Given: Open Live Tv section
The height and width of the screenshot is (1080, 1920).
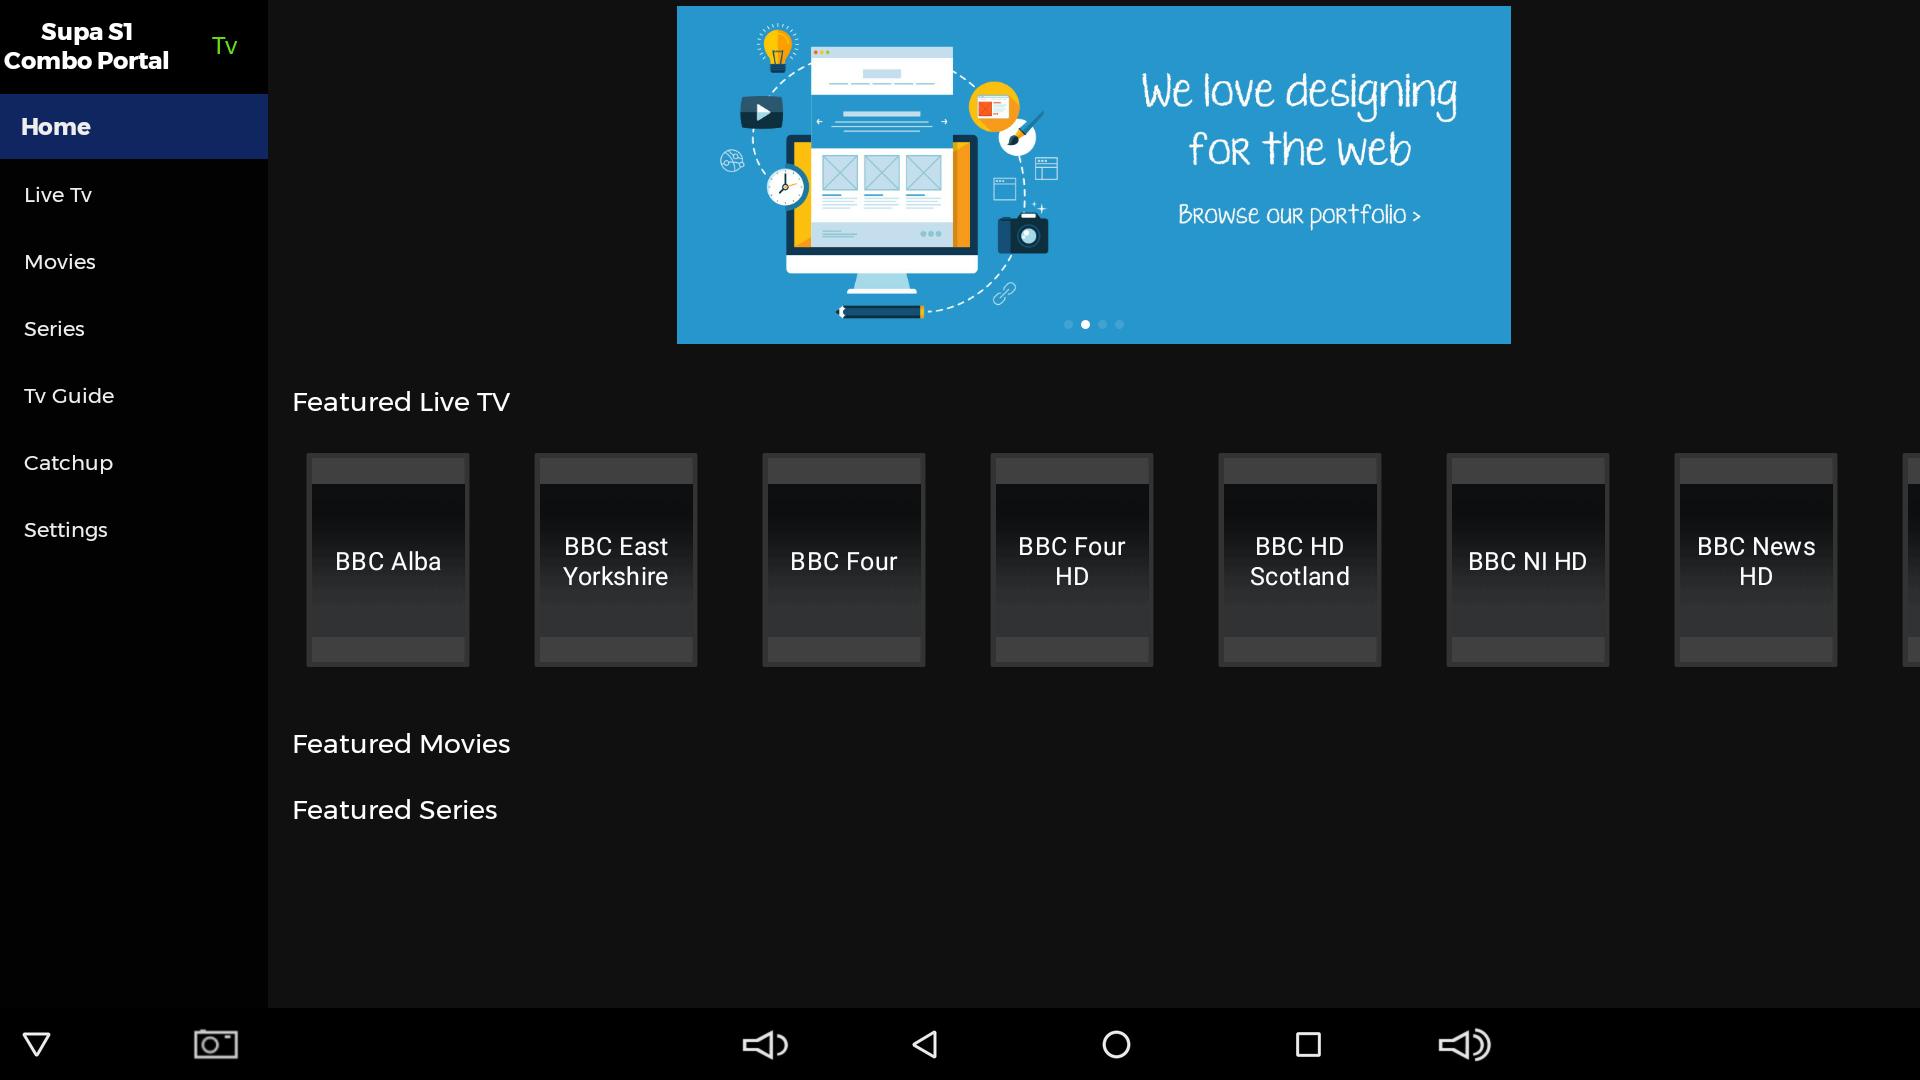Looking at the screenshot, I should click(x=134, y=195).
